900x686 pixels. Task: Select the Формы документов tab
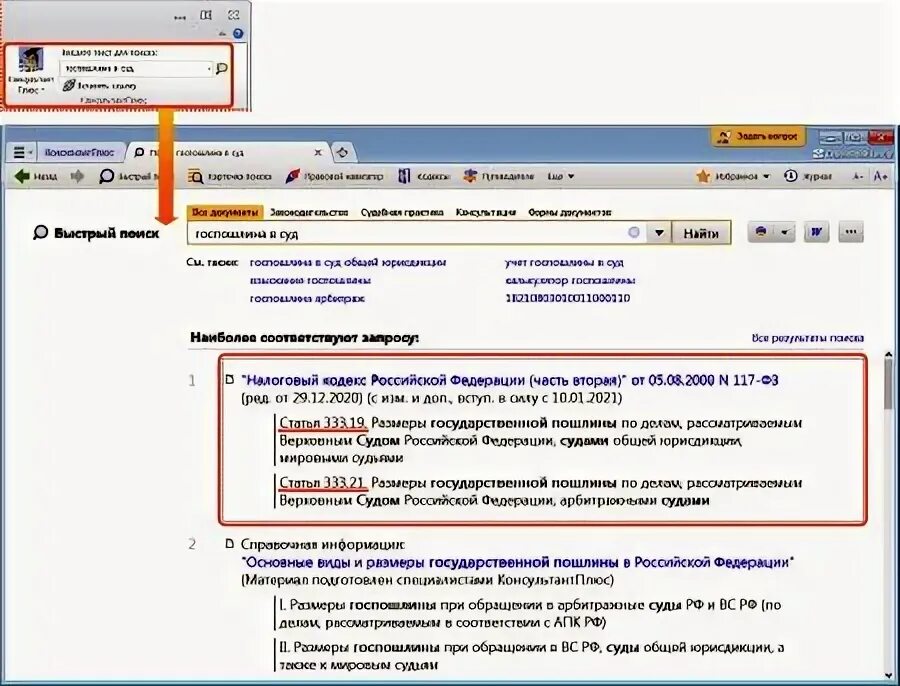click(569, 212)
